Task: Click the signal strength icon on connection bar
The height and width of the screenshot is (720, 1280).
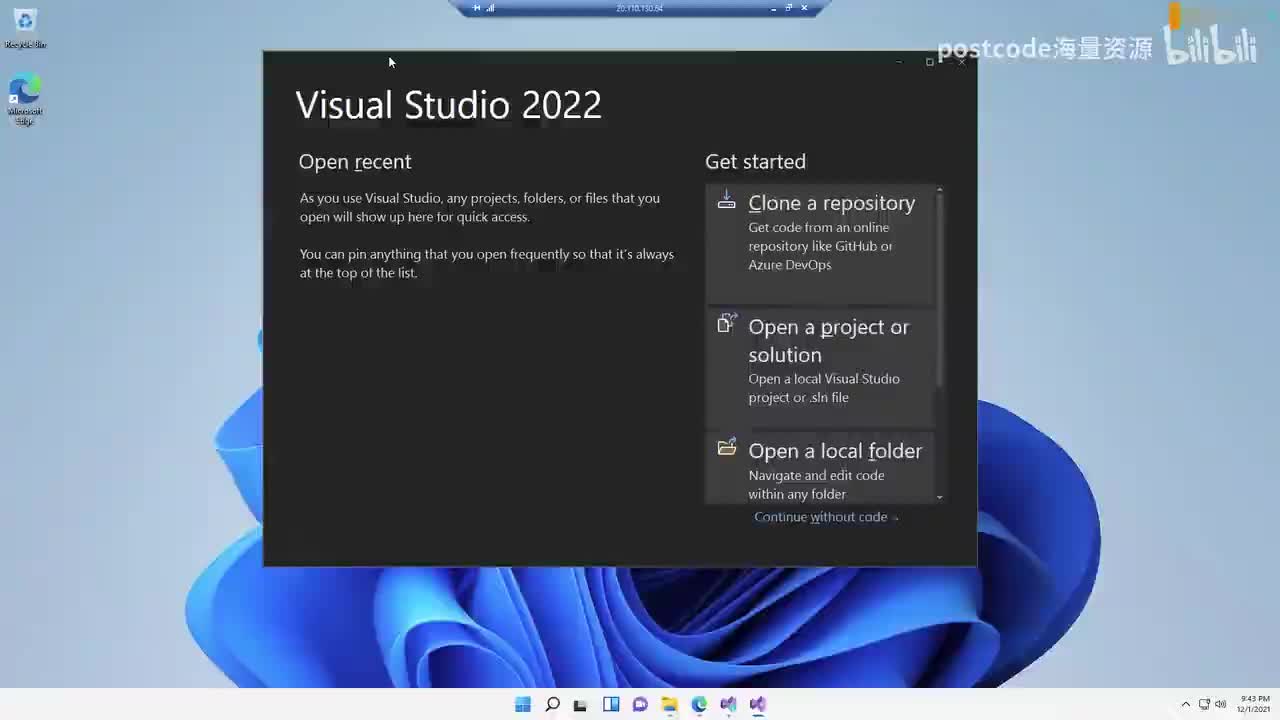Action: (x=490, y=8)
